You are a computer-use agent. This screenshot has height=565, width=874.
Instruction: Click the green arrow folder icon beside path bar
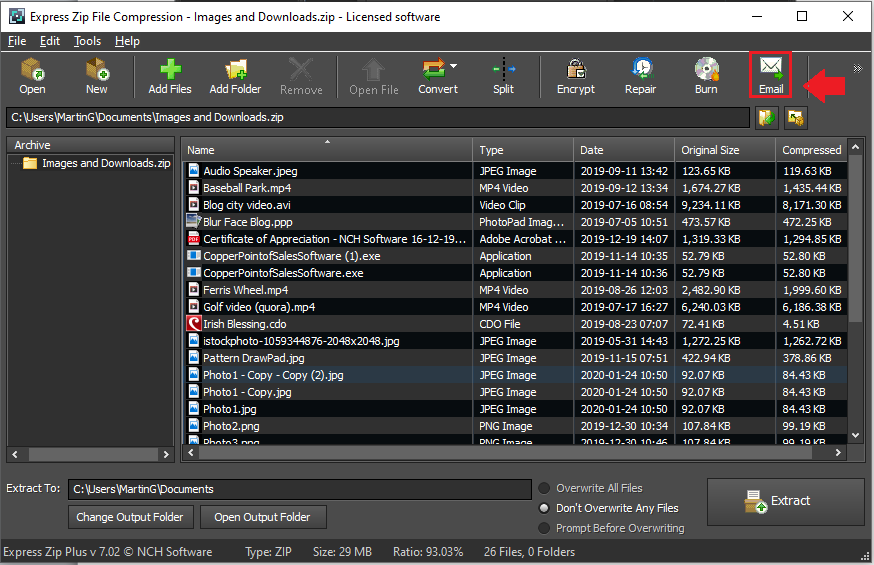coord(767,118)
